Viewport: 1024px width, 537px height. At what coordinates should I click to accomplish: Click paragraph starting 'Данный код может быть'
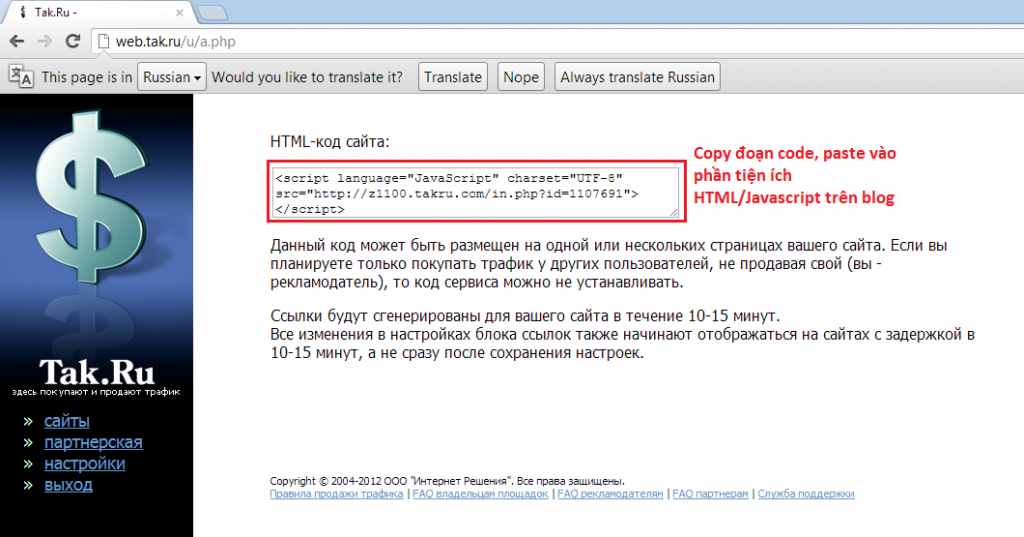pos(609,264)
